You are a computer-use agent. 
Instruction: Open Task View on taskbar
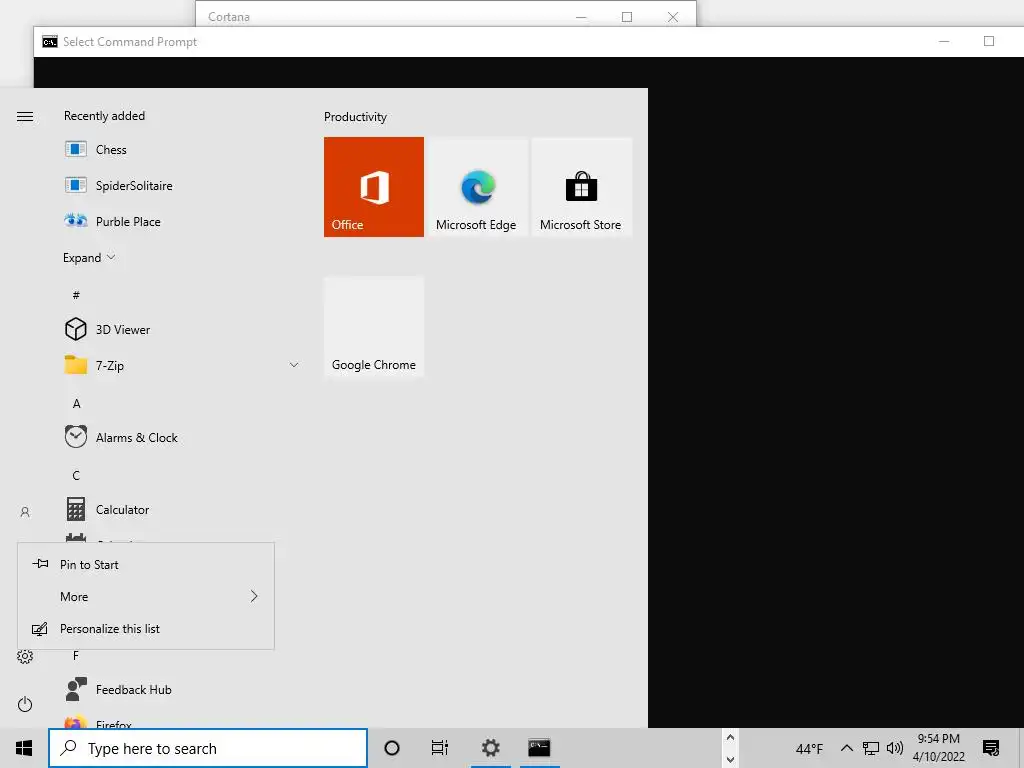pyautogui.click(x=440, y=748)
